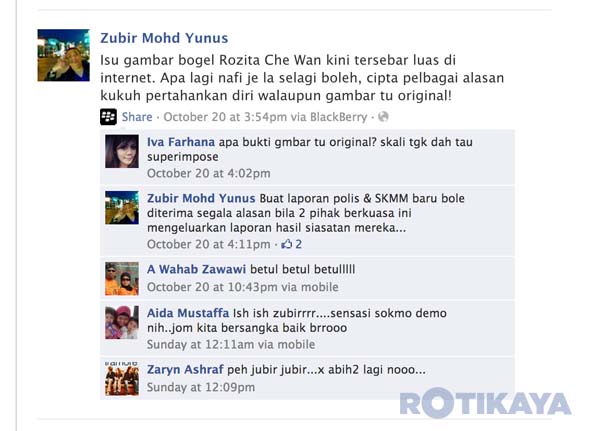Click timestamp October 20 at 4:02pm
The width and height of the screenshot is (590, 431).
(209, 174)
